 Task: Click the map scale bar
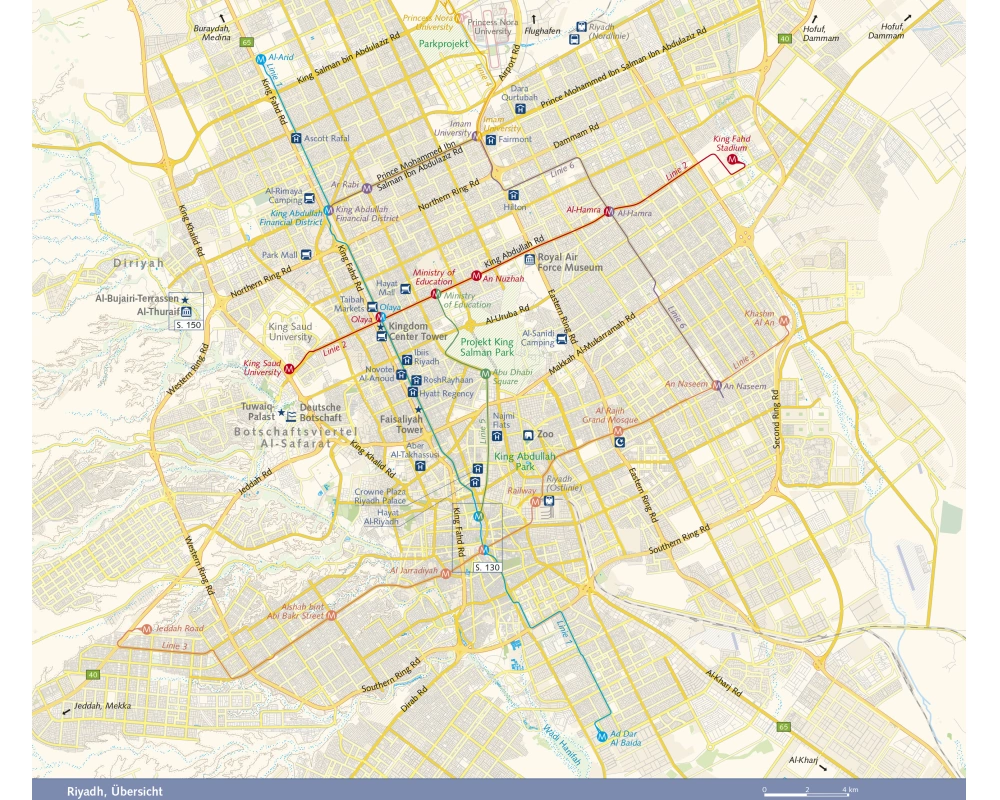coord(806,790)
